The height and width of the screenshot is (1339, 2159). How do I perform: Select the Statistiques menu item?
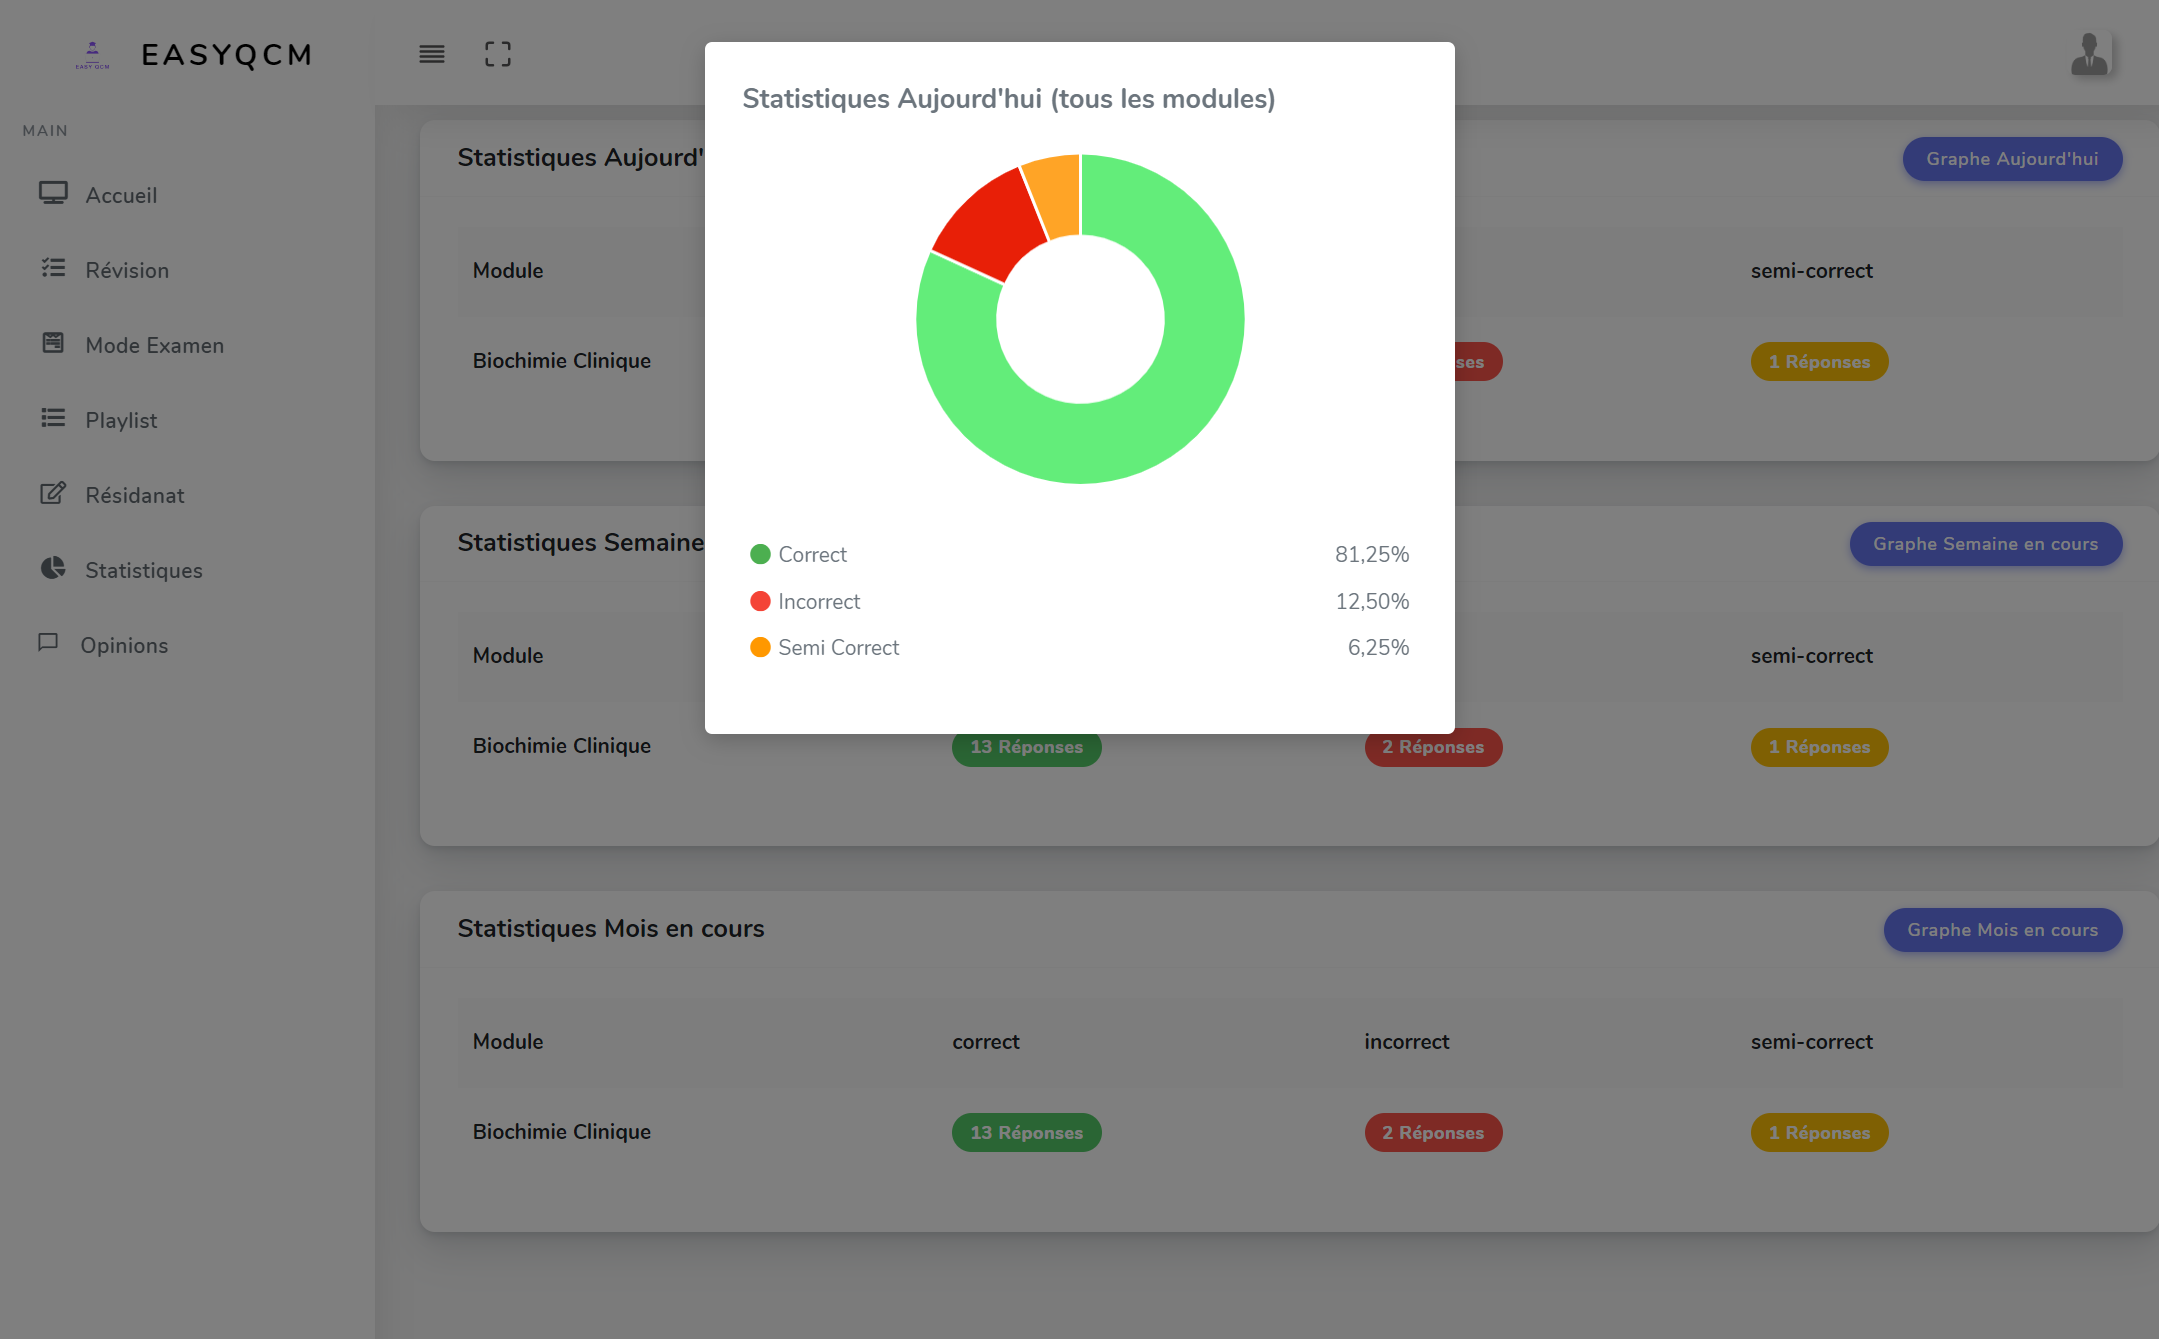[143, 569]
